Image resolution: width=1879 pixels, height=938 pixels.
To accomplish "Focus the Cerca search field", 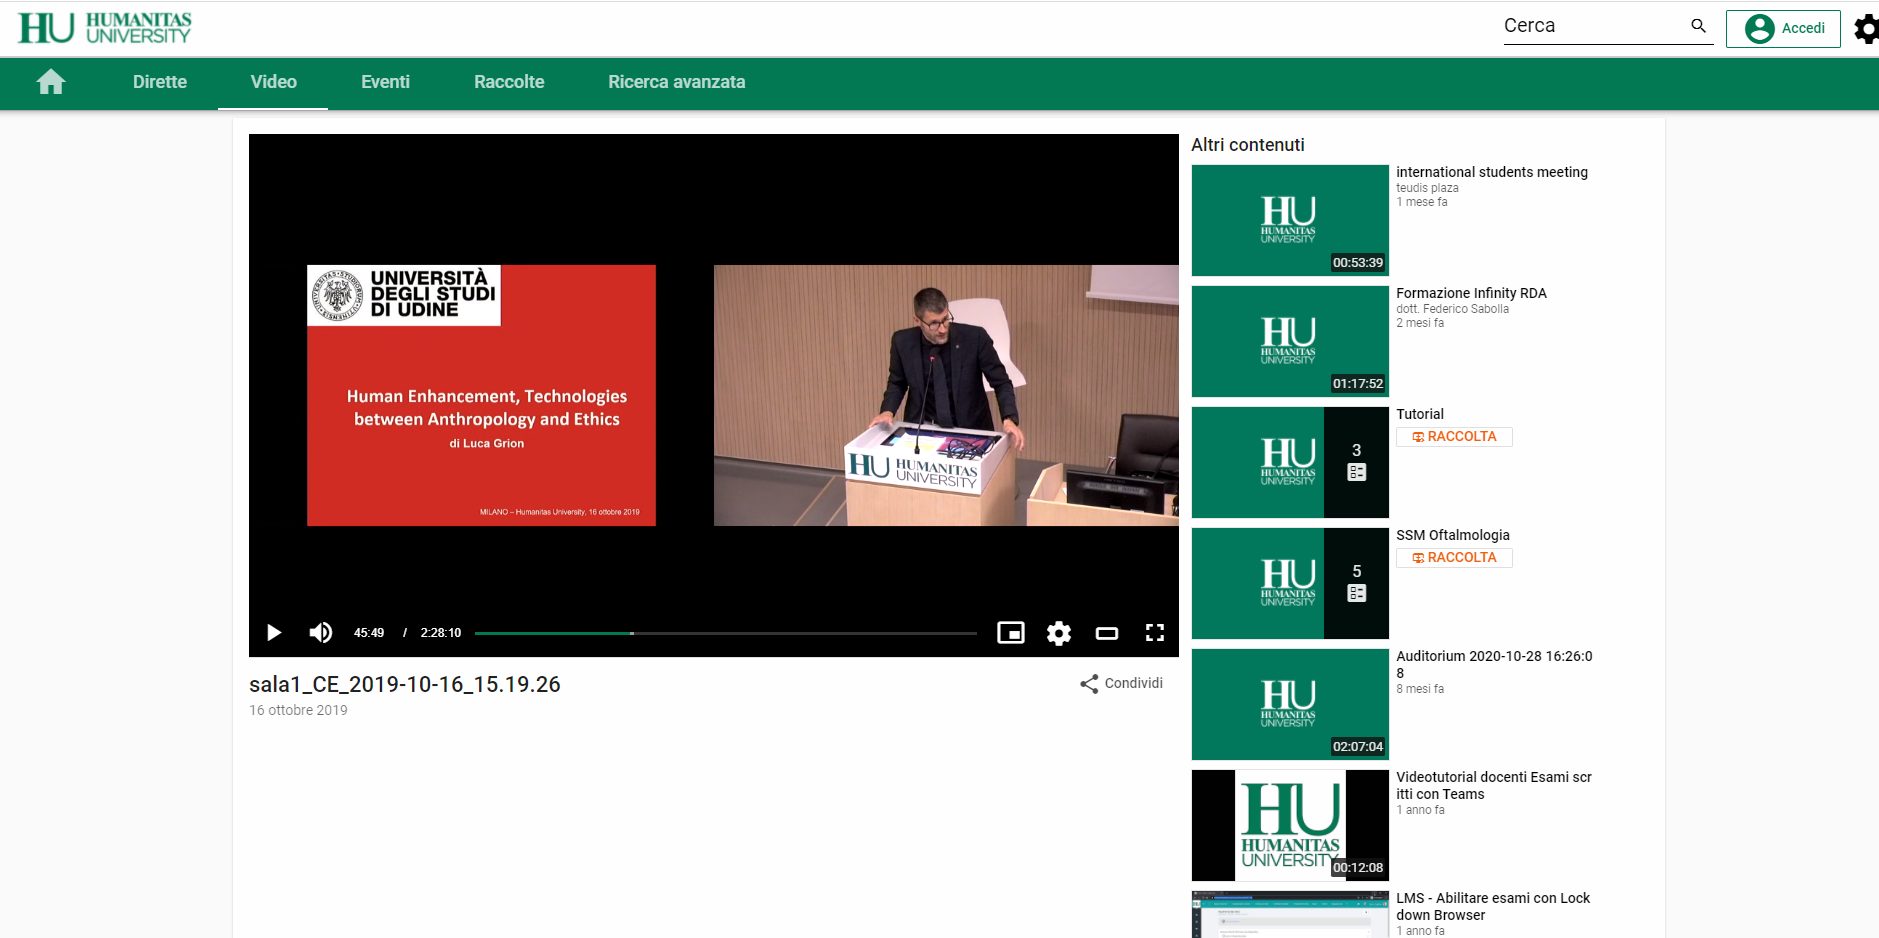I will coord(1595,26).
